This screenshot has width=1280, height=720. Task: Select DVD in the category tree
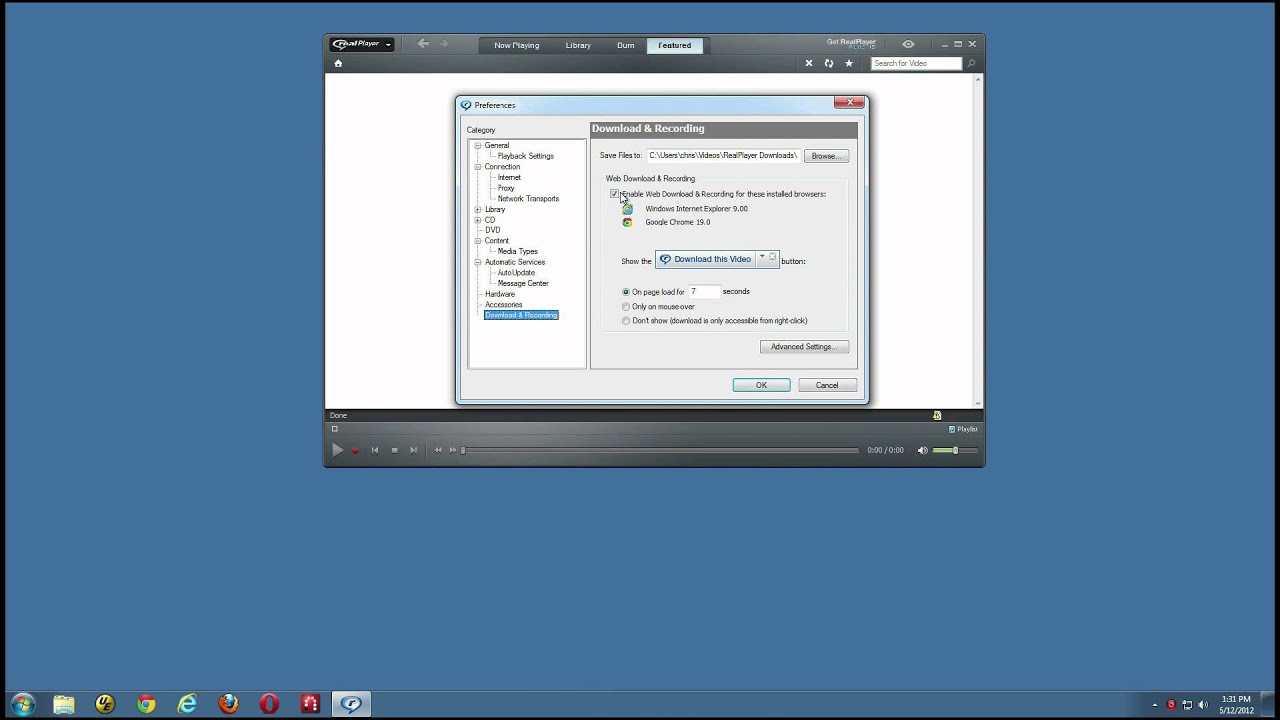point(492,230)
